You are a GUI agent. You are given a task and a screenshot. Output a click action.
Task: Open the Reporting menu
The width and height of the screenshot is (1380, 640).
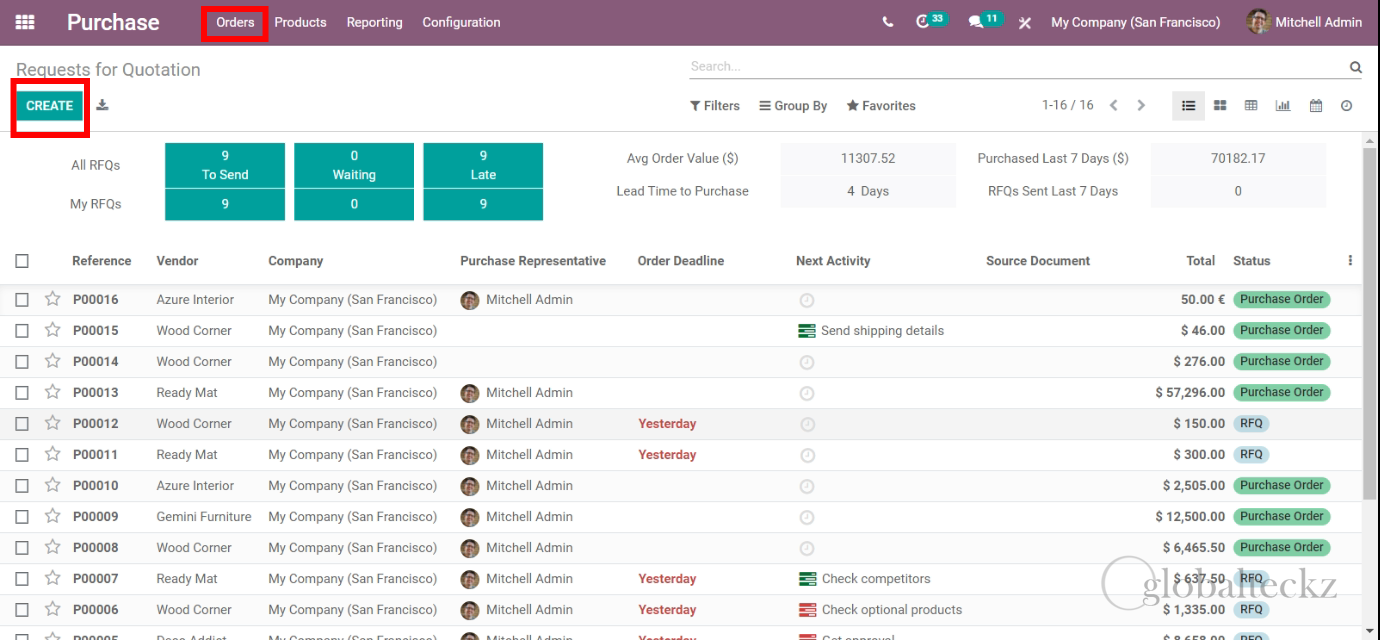pyautogui.click(x=374, y=22)
